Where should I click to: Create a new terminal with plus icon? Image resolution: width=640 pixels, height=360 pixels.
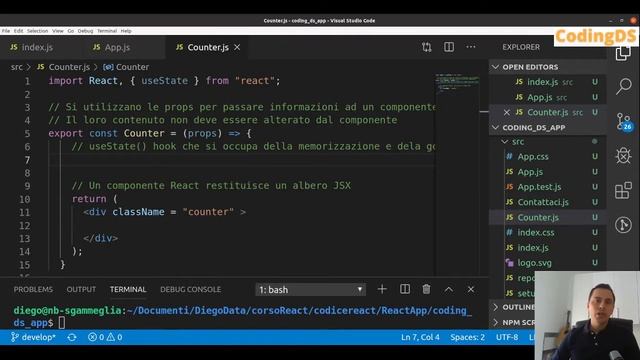382,289
